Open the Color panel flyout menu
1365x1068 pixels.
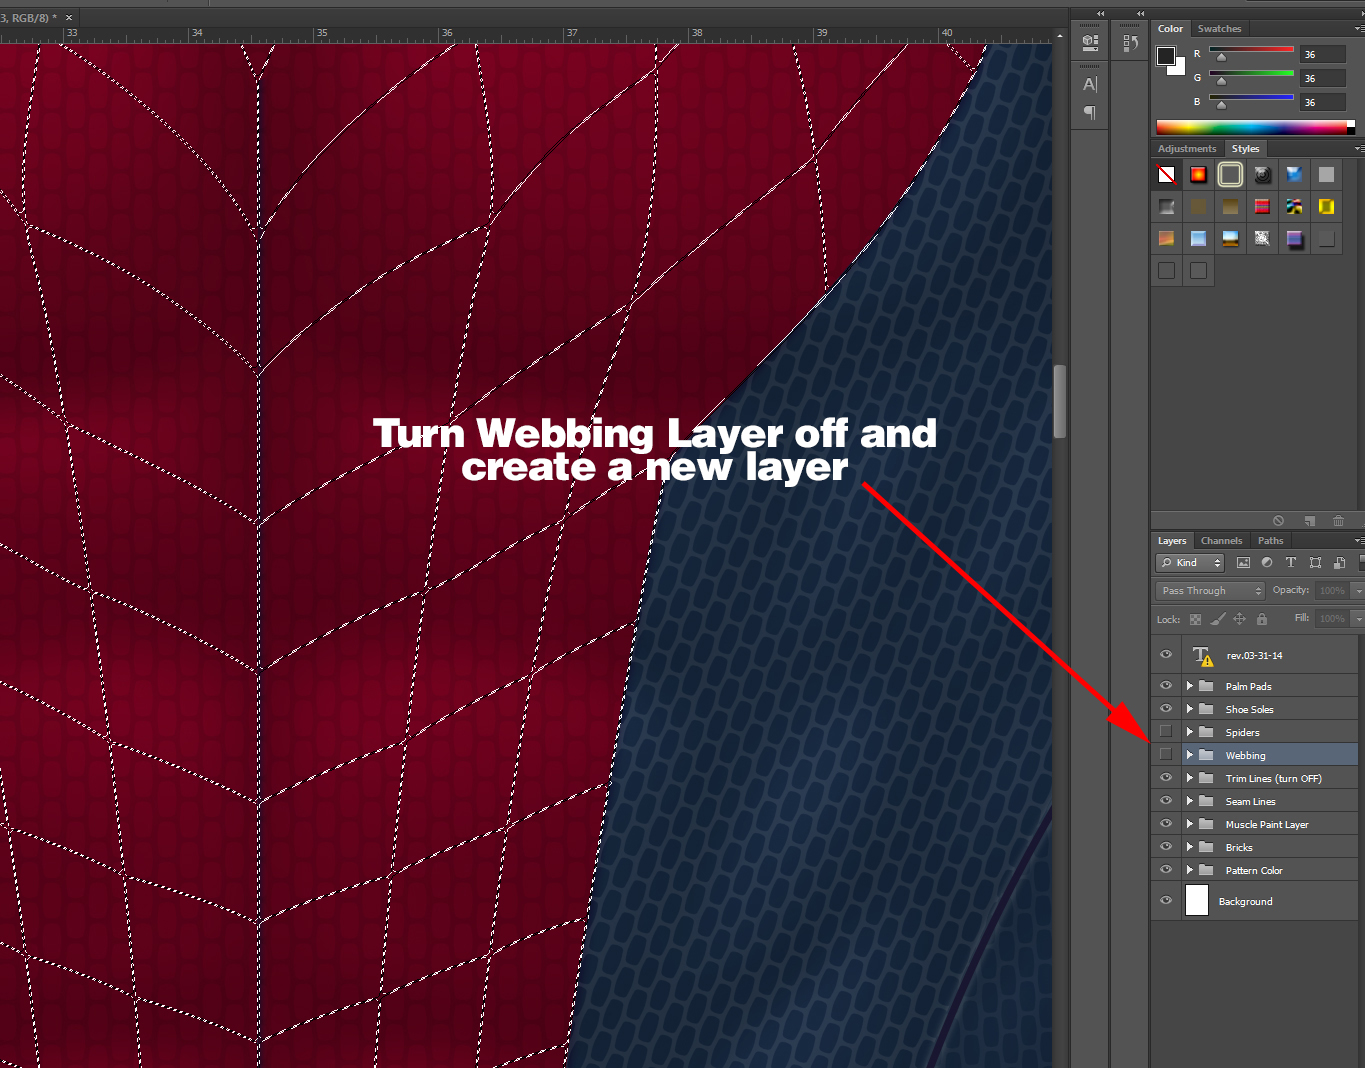point(1359,29)
